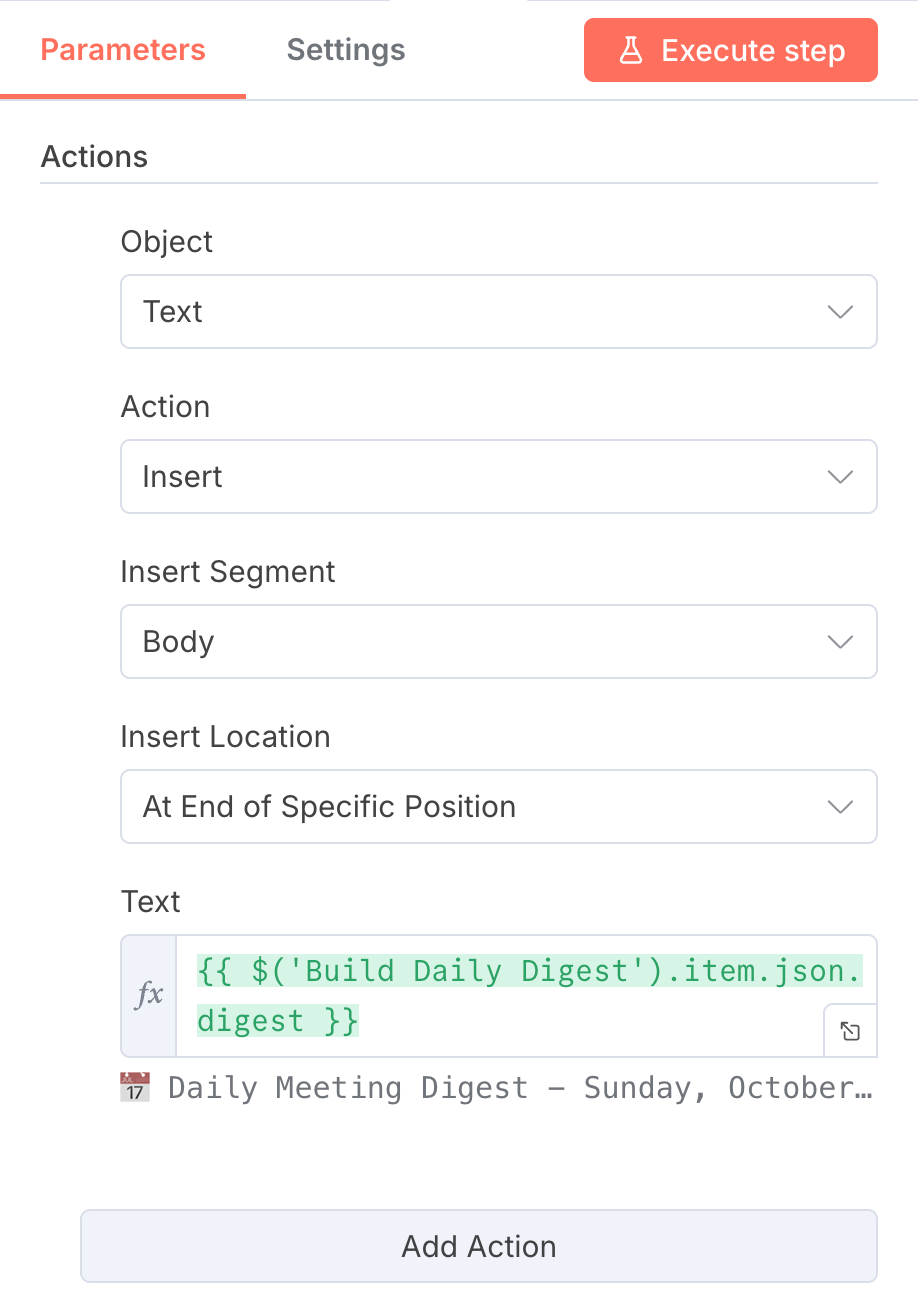Click the Actions section heading
The height and width of the screenshot is (1312, 918).
coord(94,157)
